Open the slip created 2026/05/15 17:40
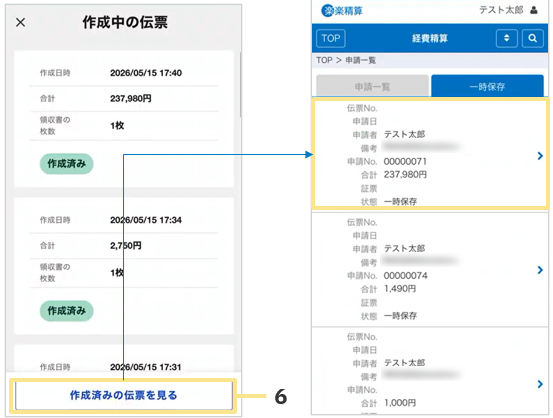Screen dimensions: 553x418 click(124, 119)
